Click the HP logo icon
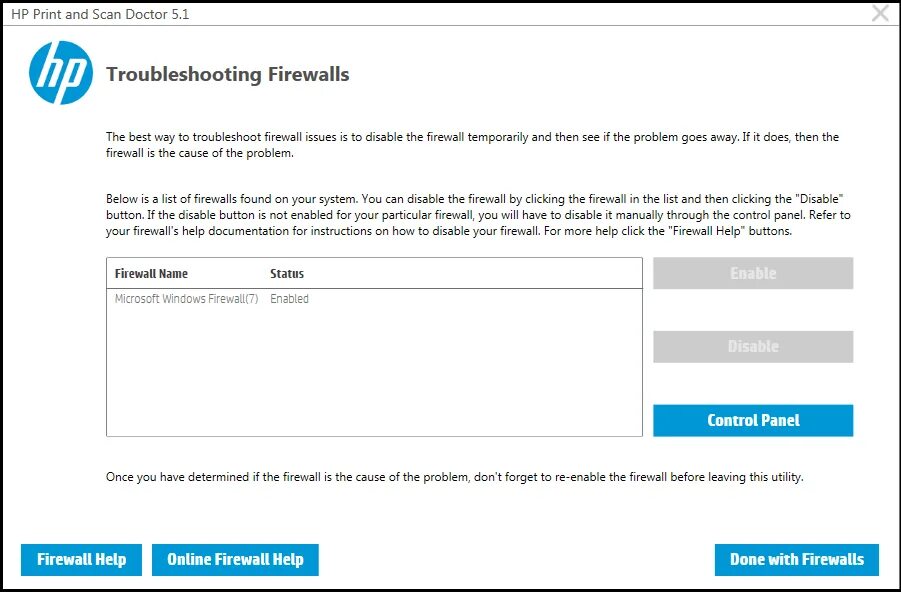Viewport: 901px width, 592px height. 61,73
